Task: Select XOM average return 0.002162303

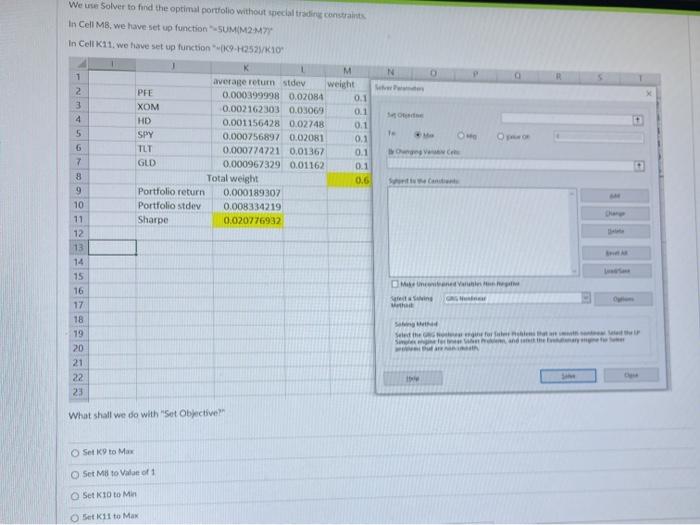Action: point(246,109)
